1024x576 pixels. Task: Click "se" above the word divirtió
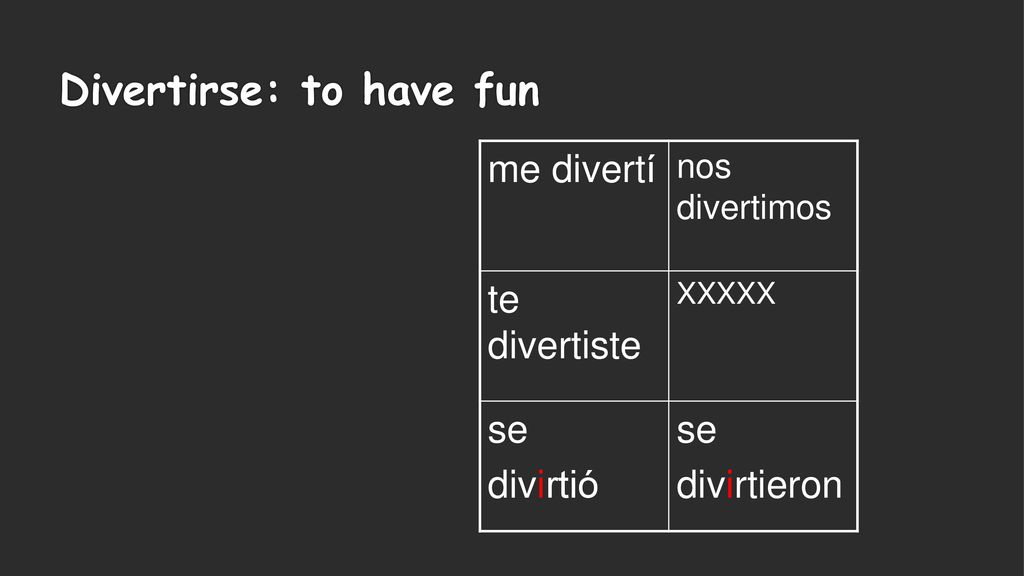coord(507,431)
